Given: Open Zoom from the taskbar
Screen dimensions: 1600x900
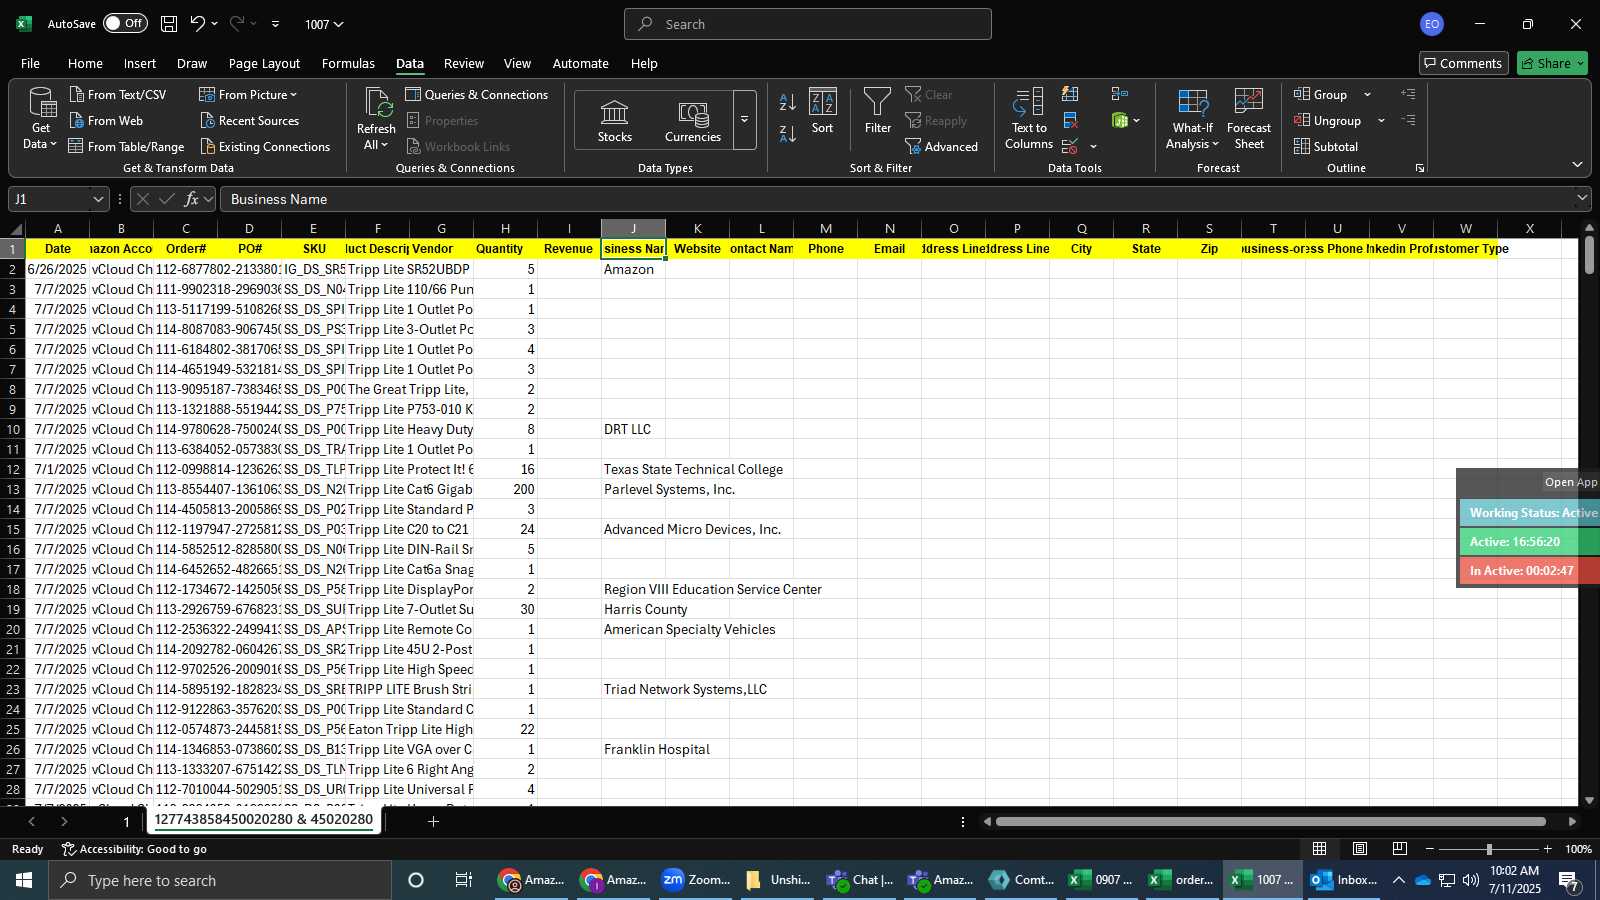Looking at the screenshot, I should point(696,880).
